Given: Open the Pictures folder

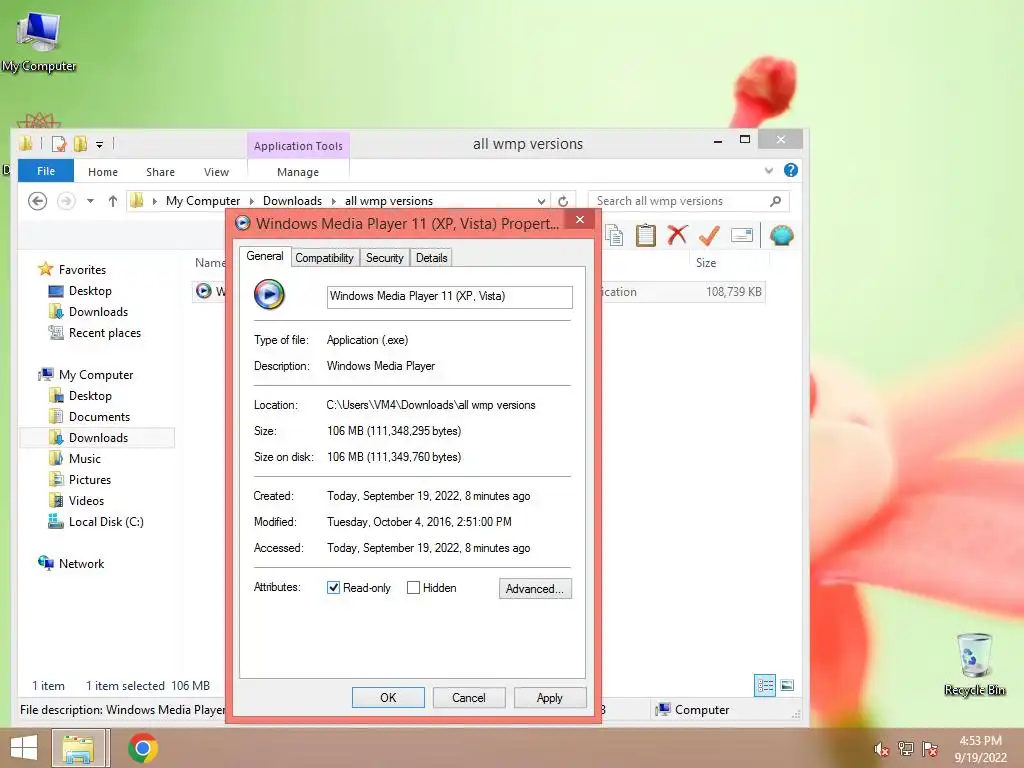Looking at the screenshot, I should (x=89, y=479).
